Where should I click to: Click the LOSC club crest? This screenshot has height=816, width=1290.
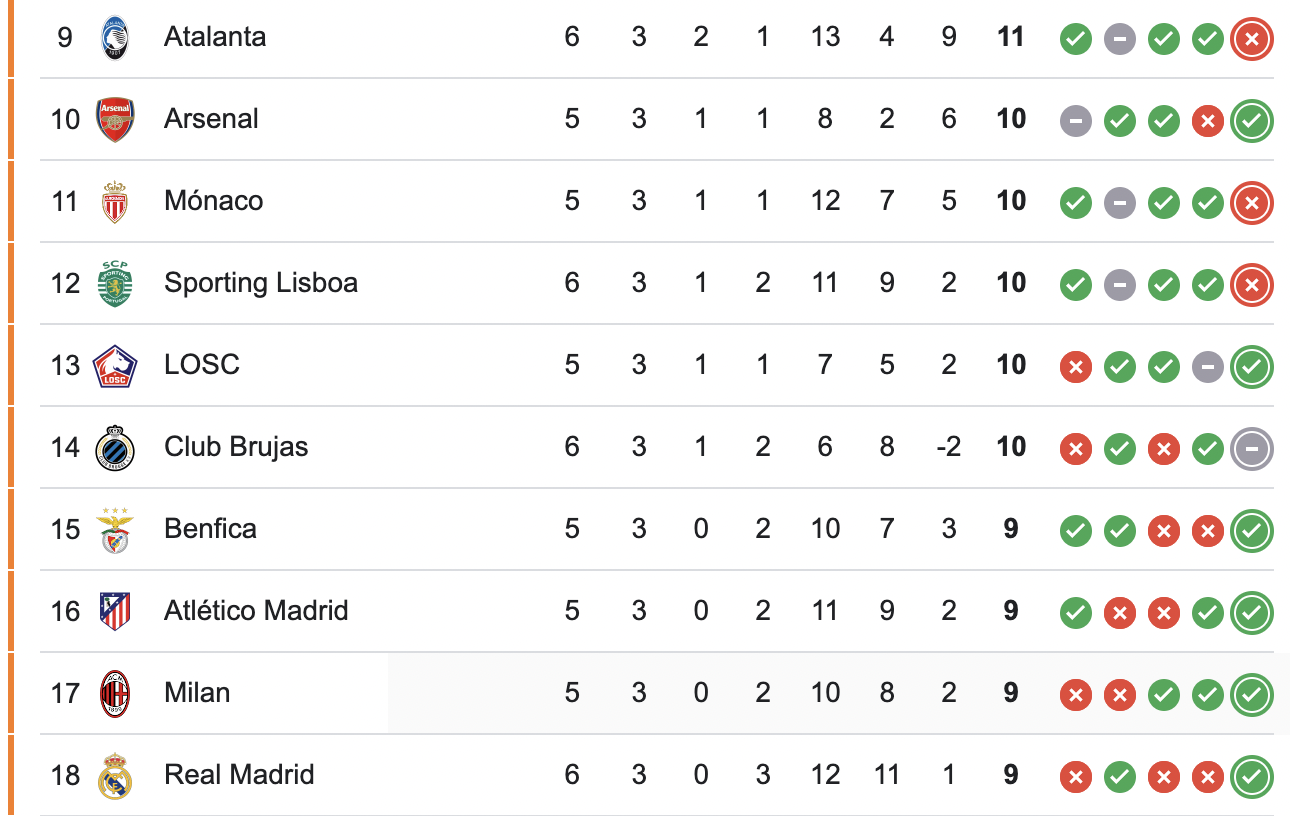click(115, 366)
